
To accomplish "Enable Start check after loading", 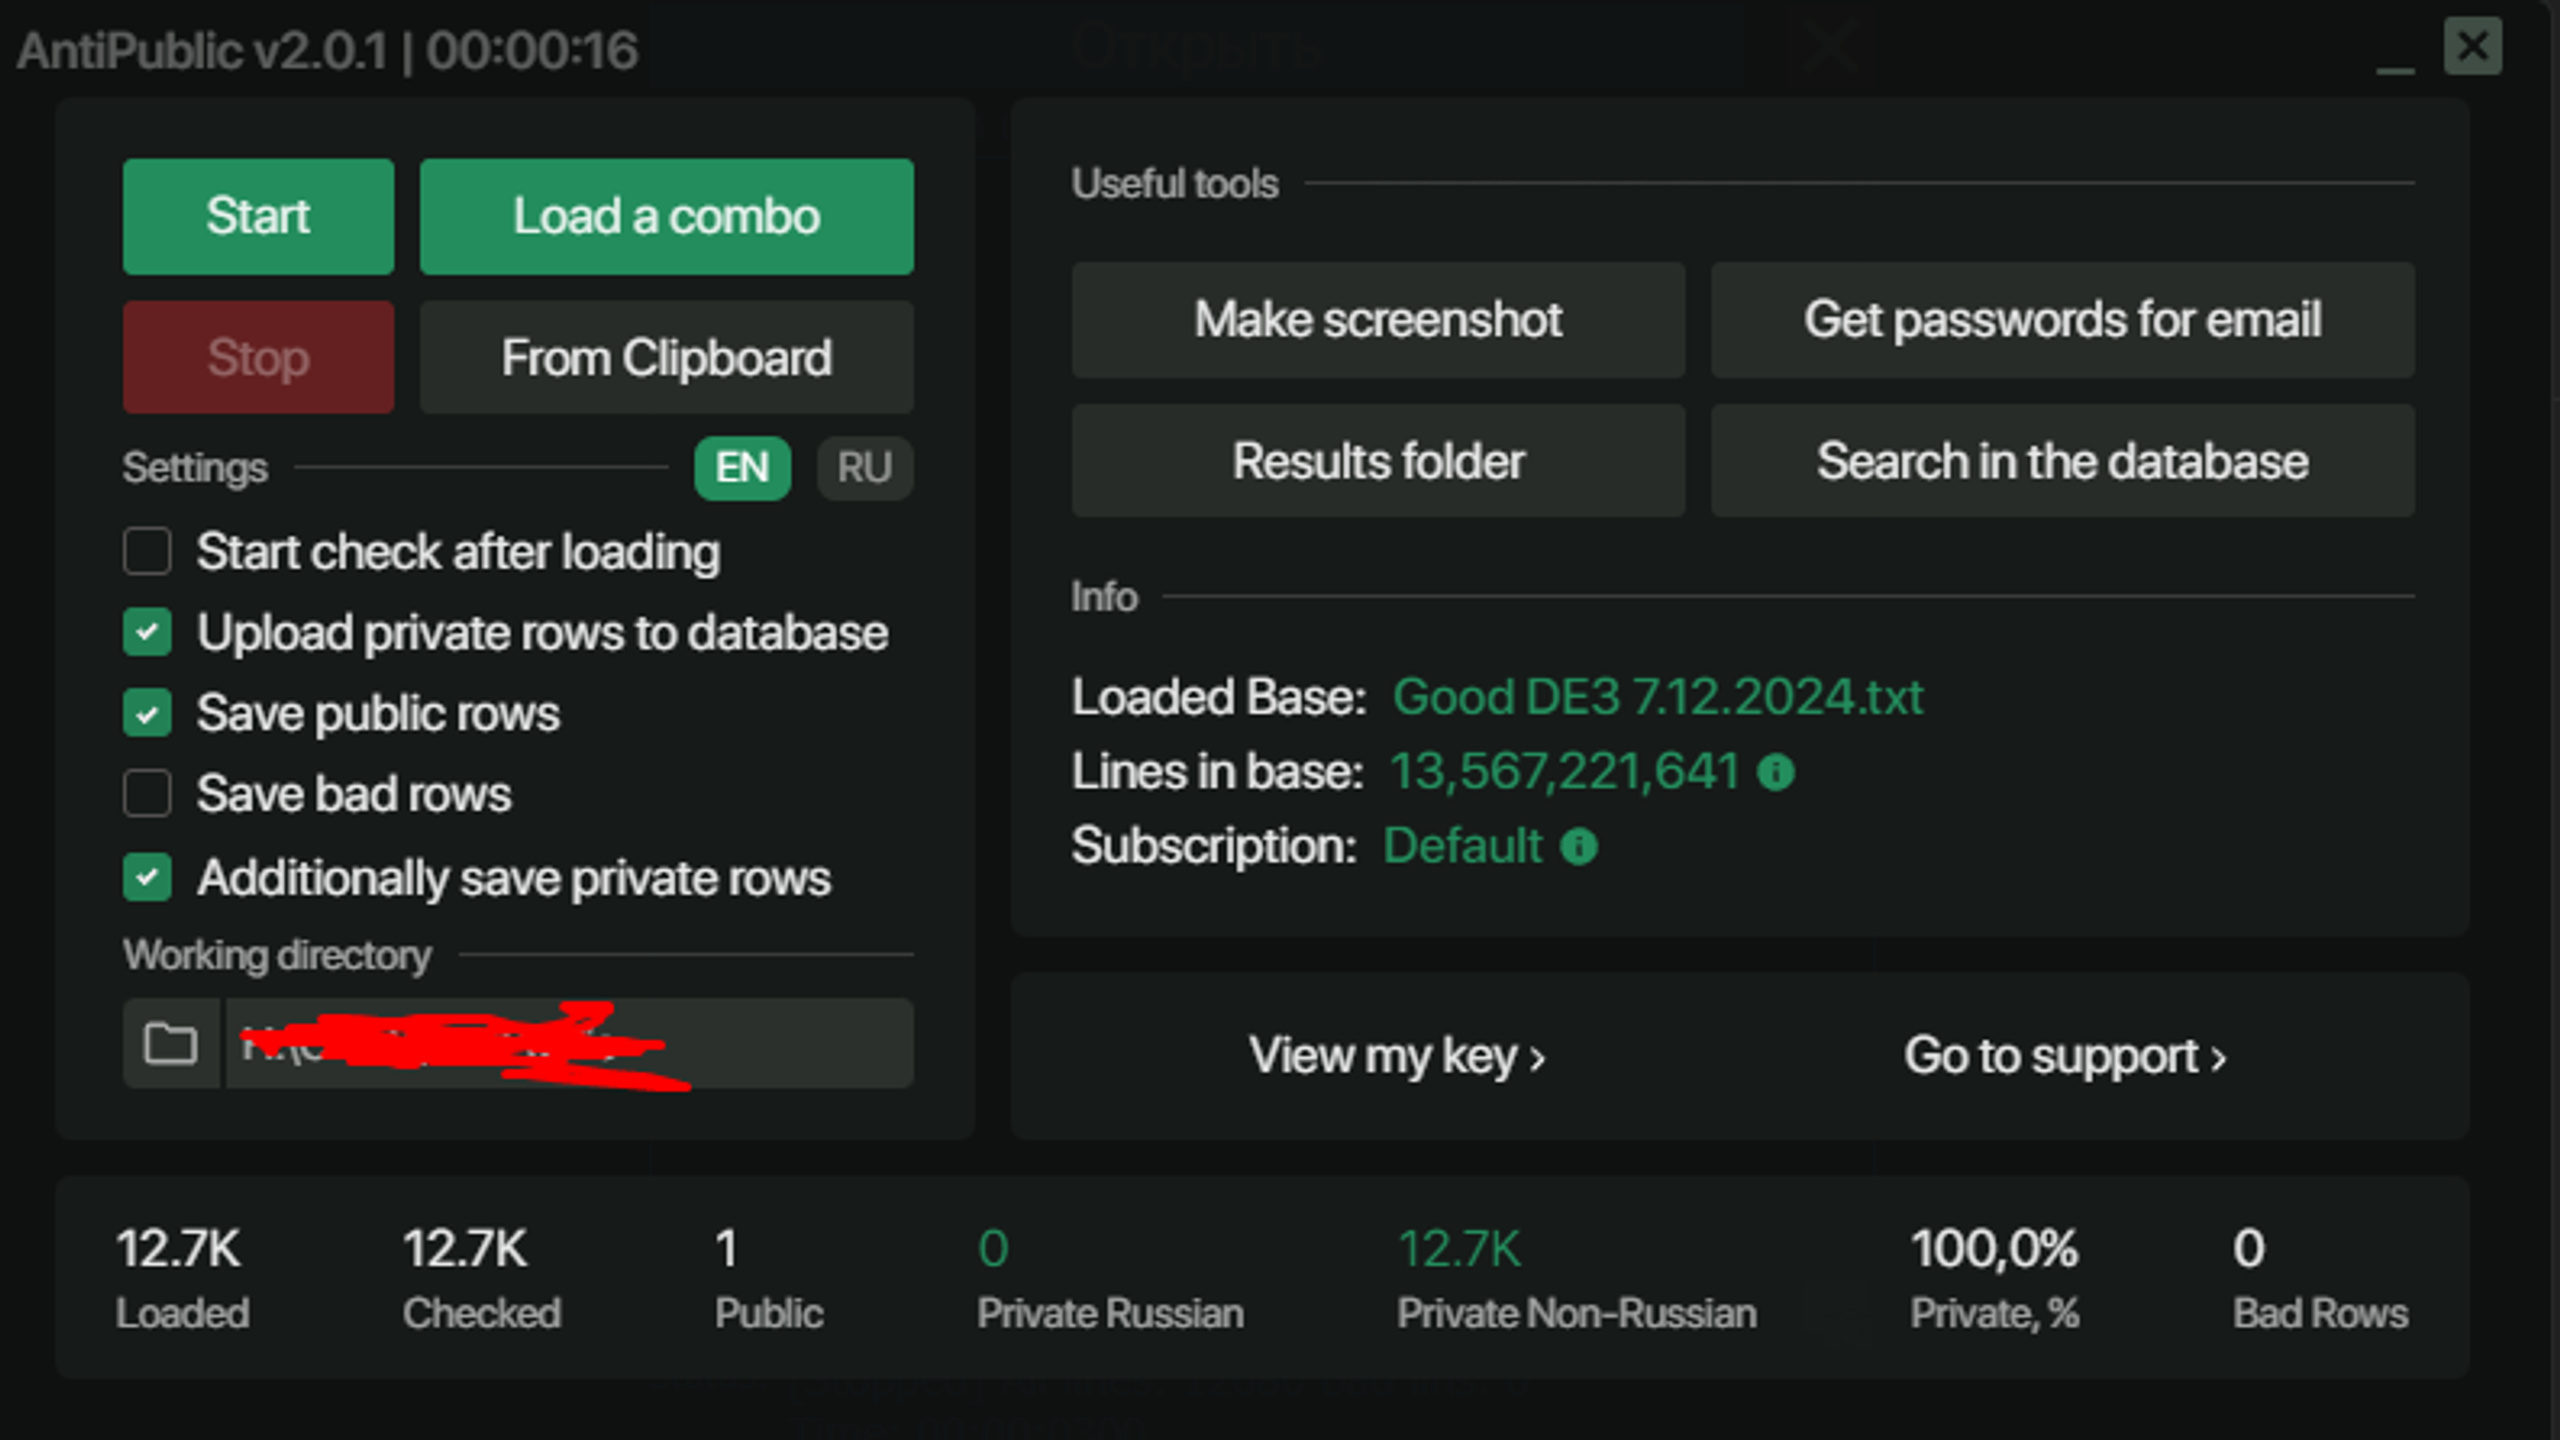I will click(147, 552).
